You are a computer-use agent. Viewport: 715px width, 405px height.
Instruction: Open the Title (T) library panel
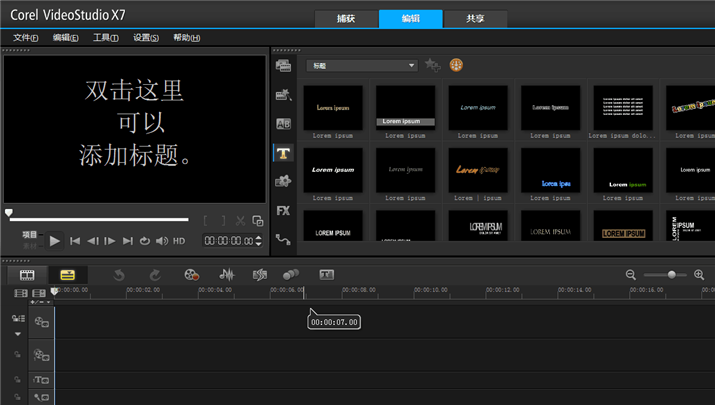283,153
